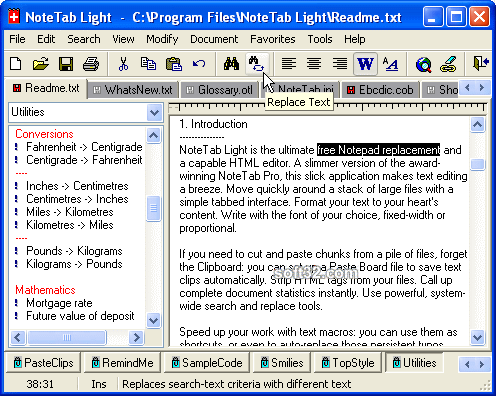
Task: Switch to the Ebcdic.cob tab
Action: point(380,90)
